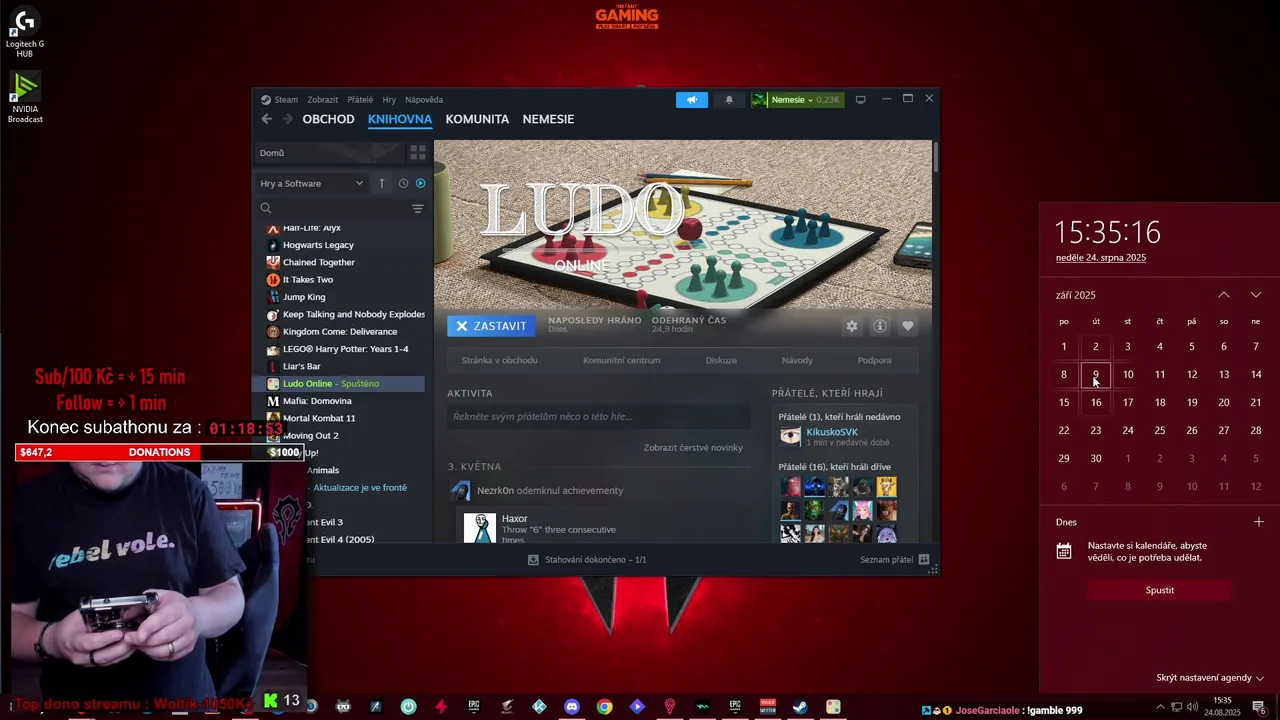Go to next month in calendar

coord(1256,295)
